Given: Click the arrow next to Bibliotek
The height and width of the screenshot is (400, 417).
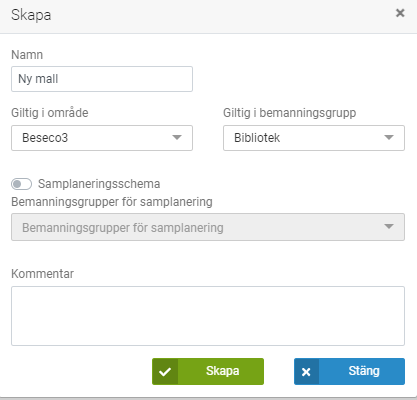Looking at the screenshot, I should [389, 137].
